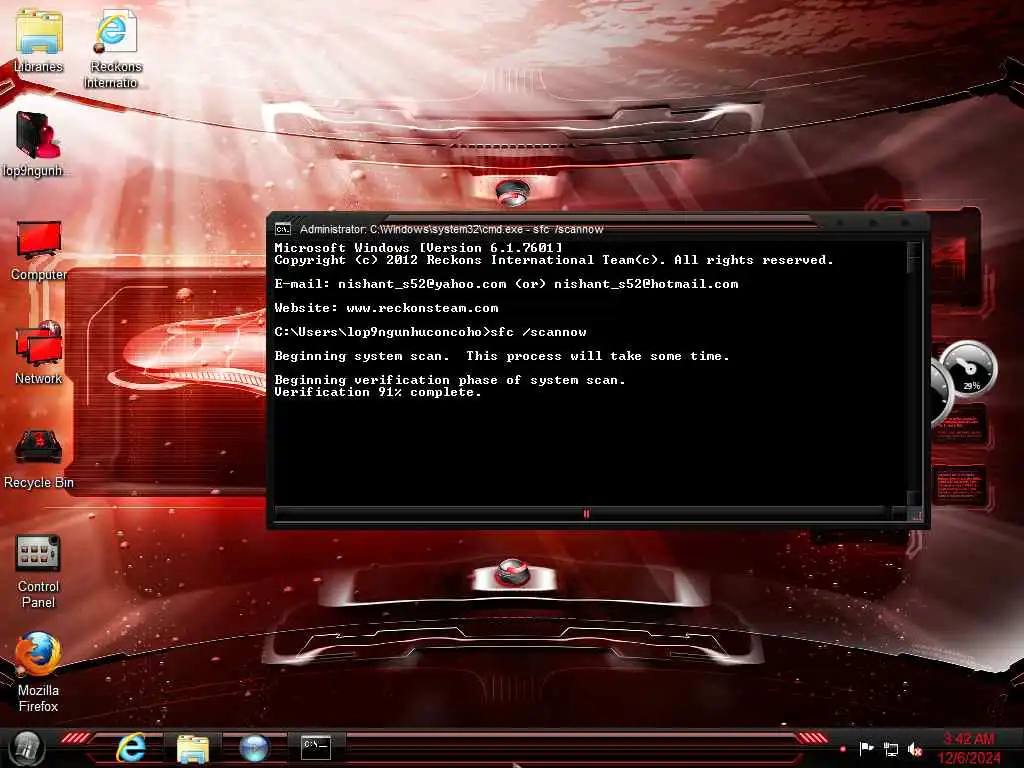
Task: Click 'Beginning verification phase of system scan.' line
Action: click(449, 379)
